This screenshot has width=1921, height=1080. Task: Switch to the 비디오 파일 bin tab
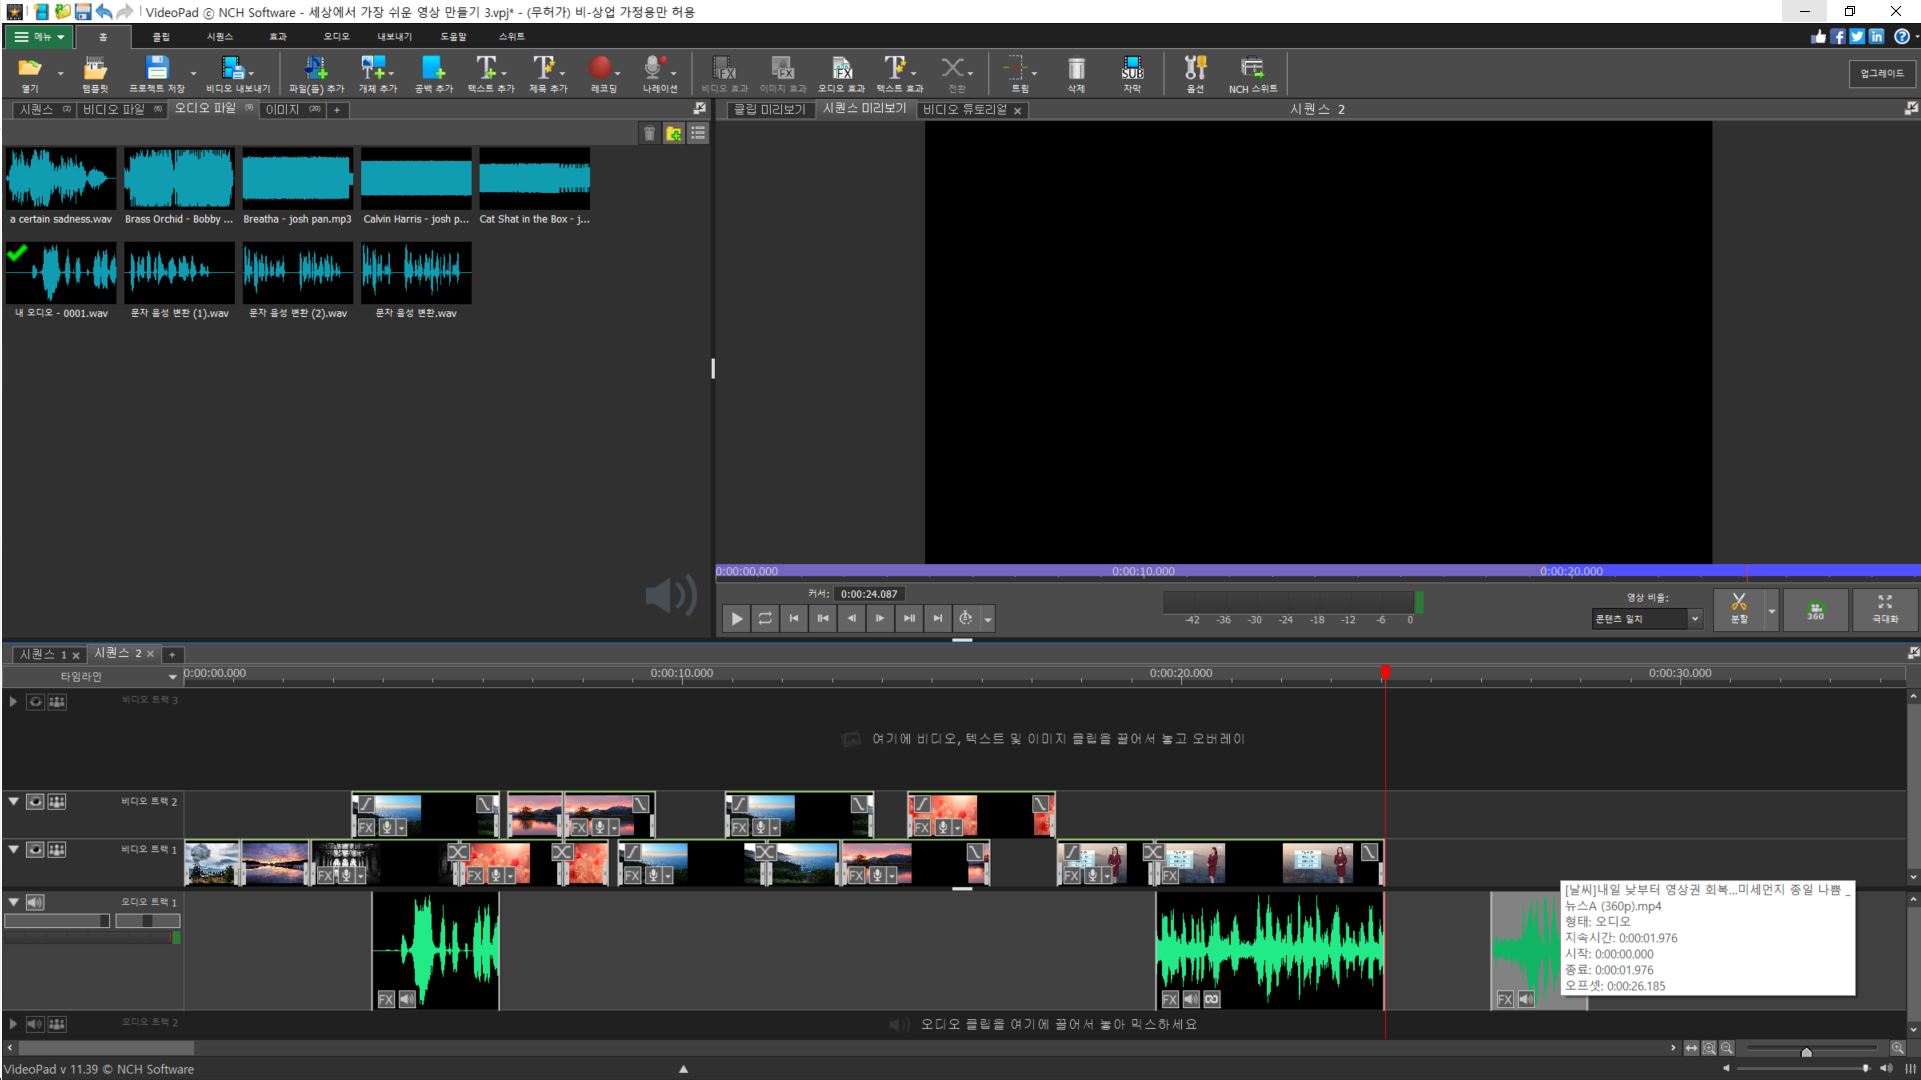tap(114, 110)
